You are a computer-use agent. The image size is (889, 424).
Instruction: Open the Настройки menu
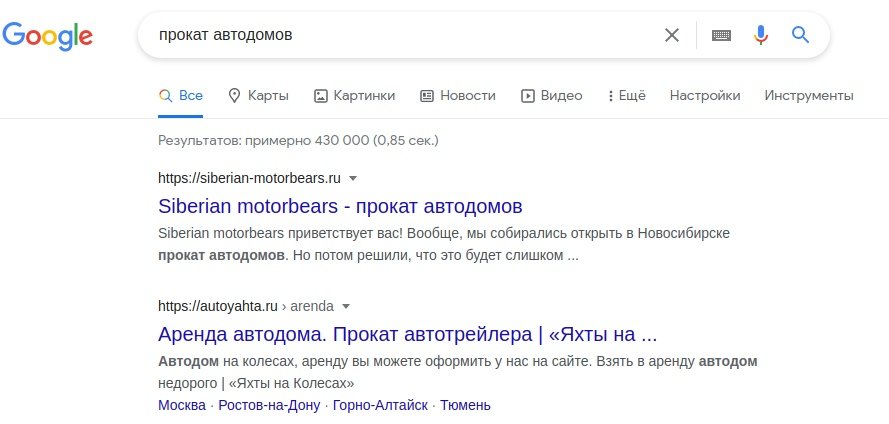705,96
